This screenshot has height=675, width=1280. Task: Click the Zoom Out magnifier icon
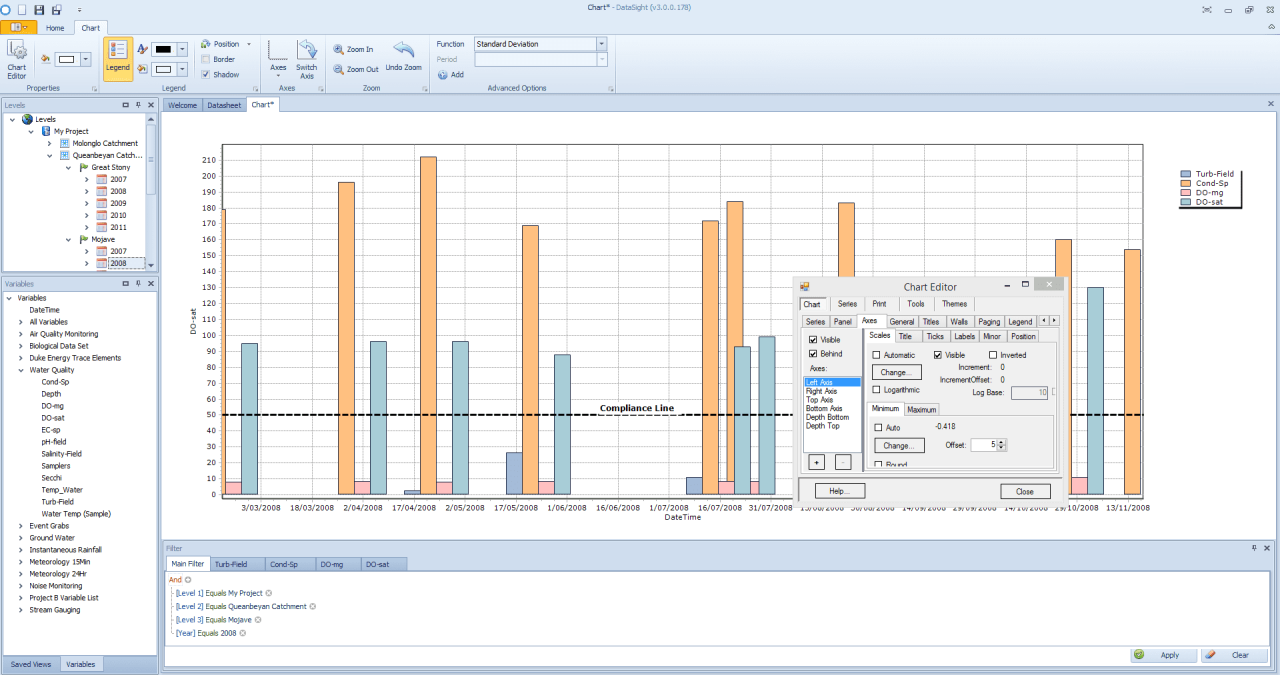click(339, 68)
